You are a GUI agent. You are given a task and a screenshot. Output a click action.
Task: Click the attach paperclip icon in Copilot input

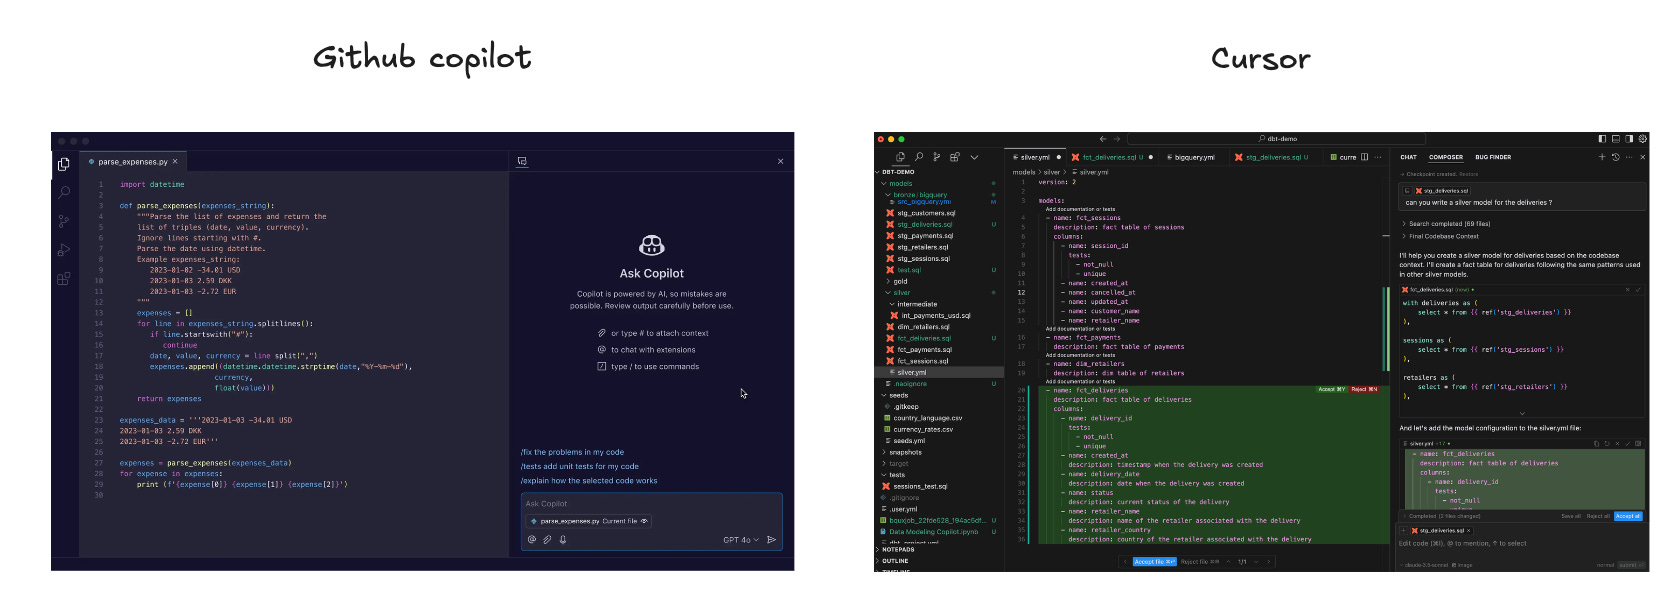[547, 540]
